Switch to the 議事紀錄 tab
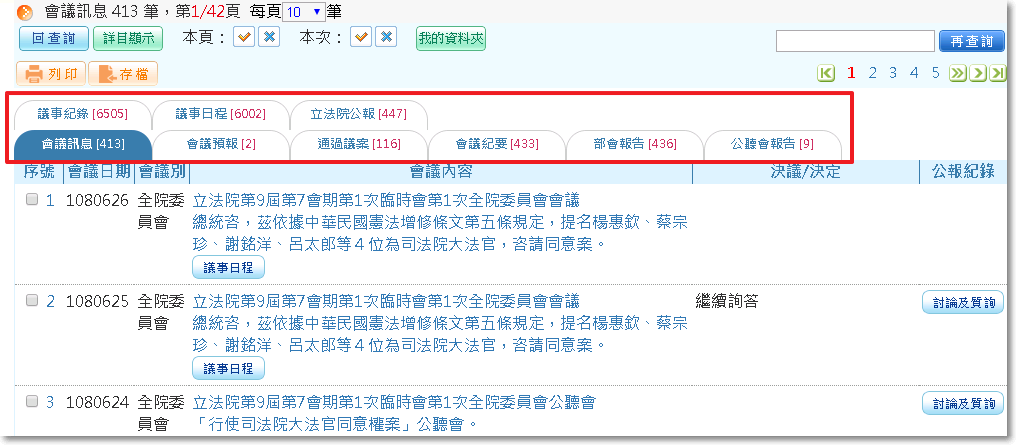The width and height of the screenshot is (1016, 445). 82,113
